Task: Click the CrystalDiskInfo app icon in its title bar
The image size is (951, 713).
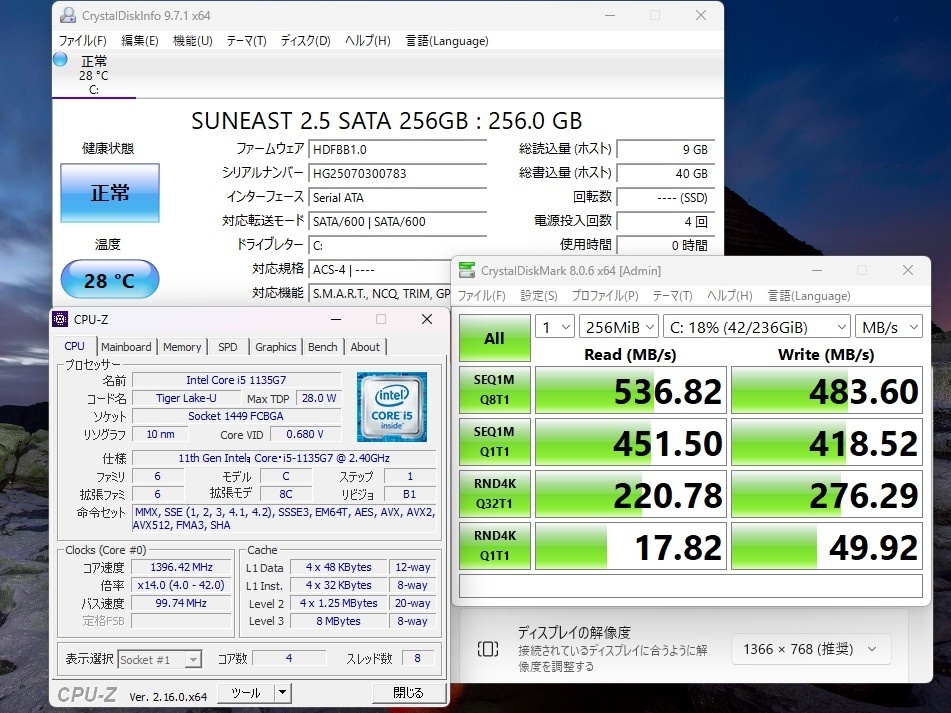Action: [x=68, y=15]
